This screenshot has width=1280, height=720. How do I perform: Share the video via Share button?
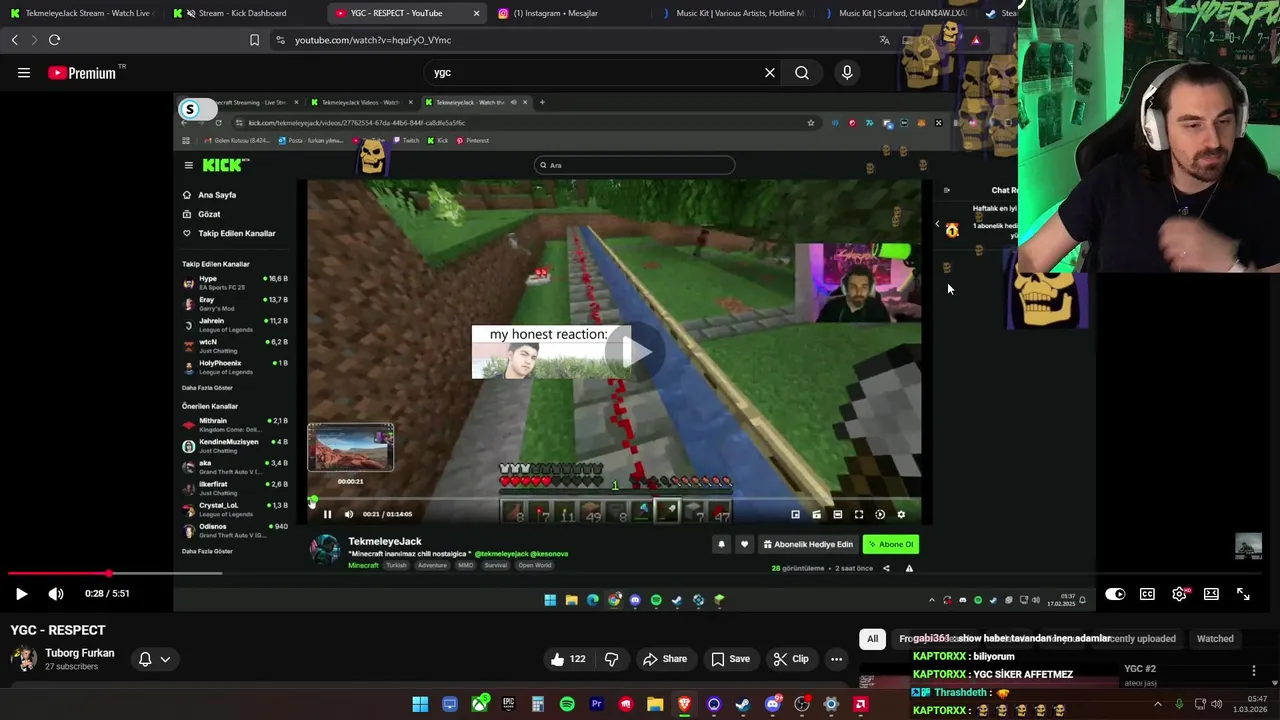pos(665,659)
